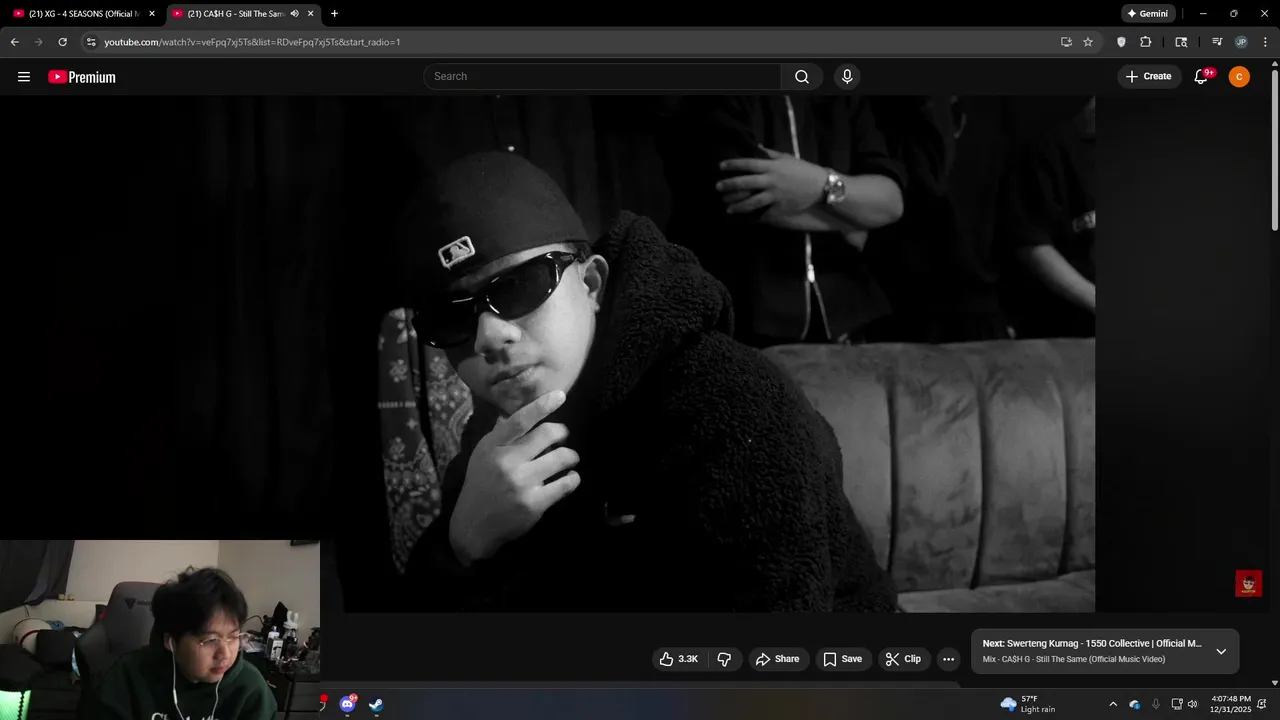Viewport: 1280px width, 720px height.
Task: Open YouTube notifications bell
Action: [1201, 77]
